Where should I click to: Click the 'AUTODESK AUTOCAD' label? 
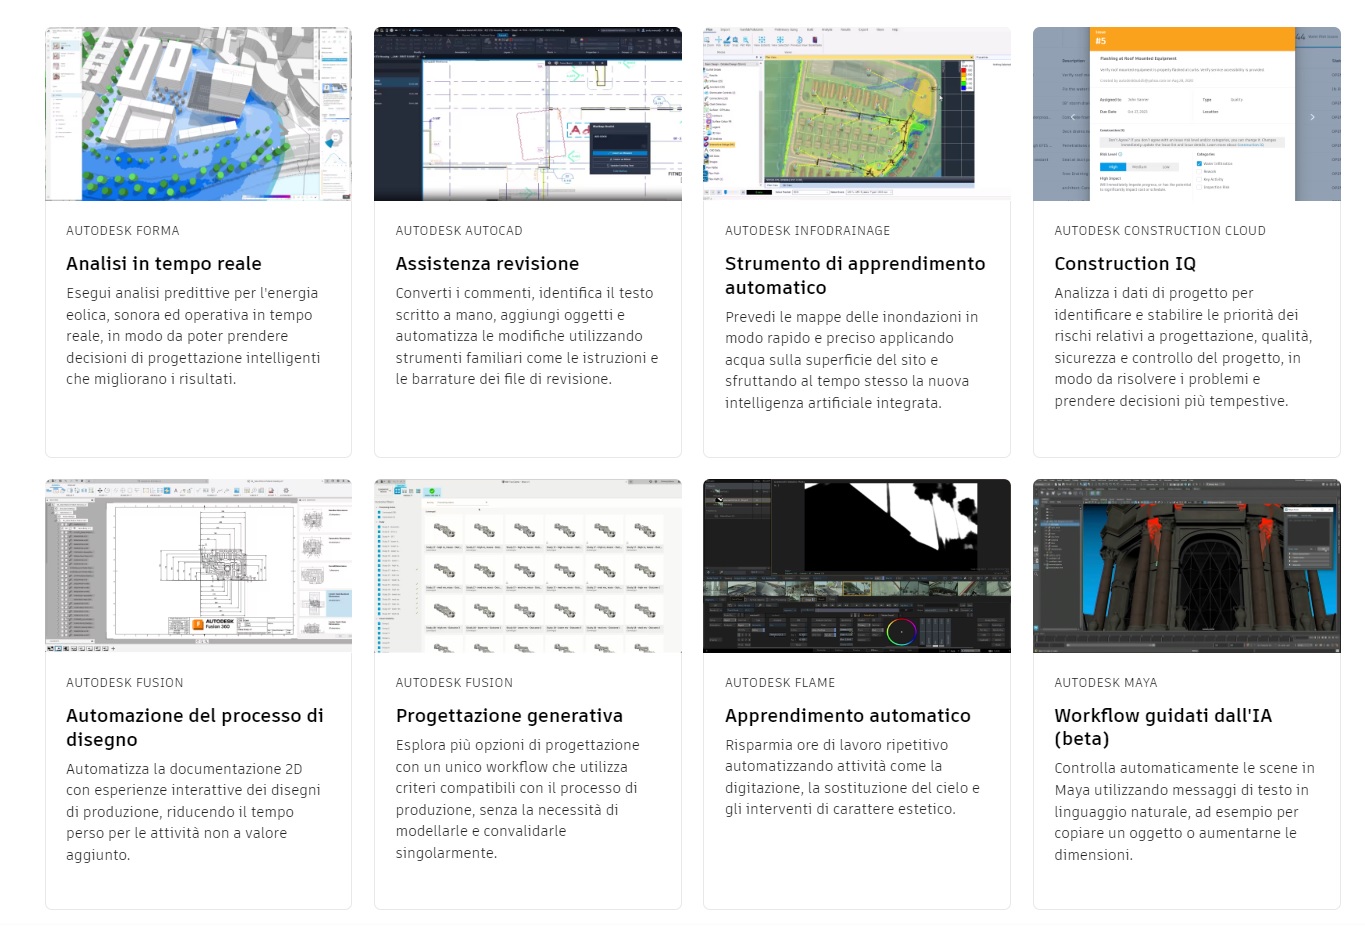tap(459, 231)
